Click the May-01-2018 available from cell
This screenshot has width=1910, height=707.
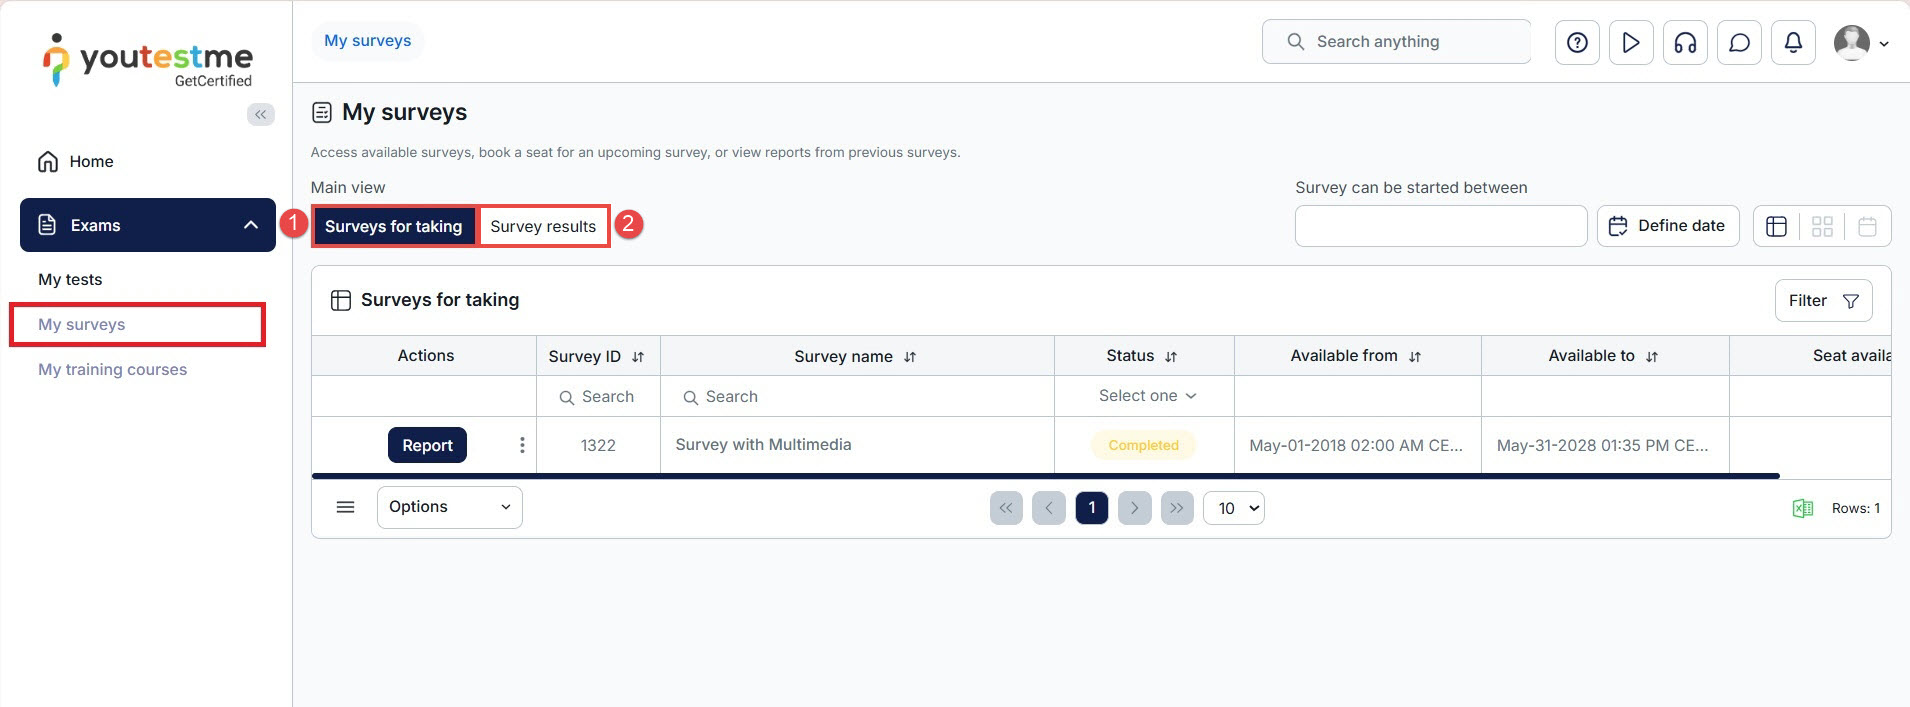1356,445
